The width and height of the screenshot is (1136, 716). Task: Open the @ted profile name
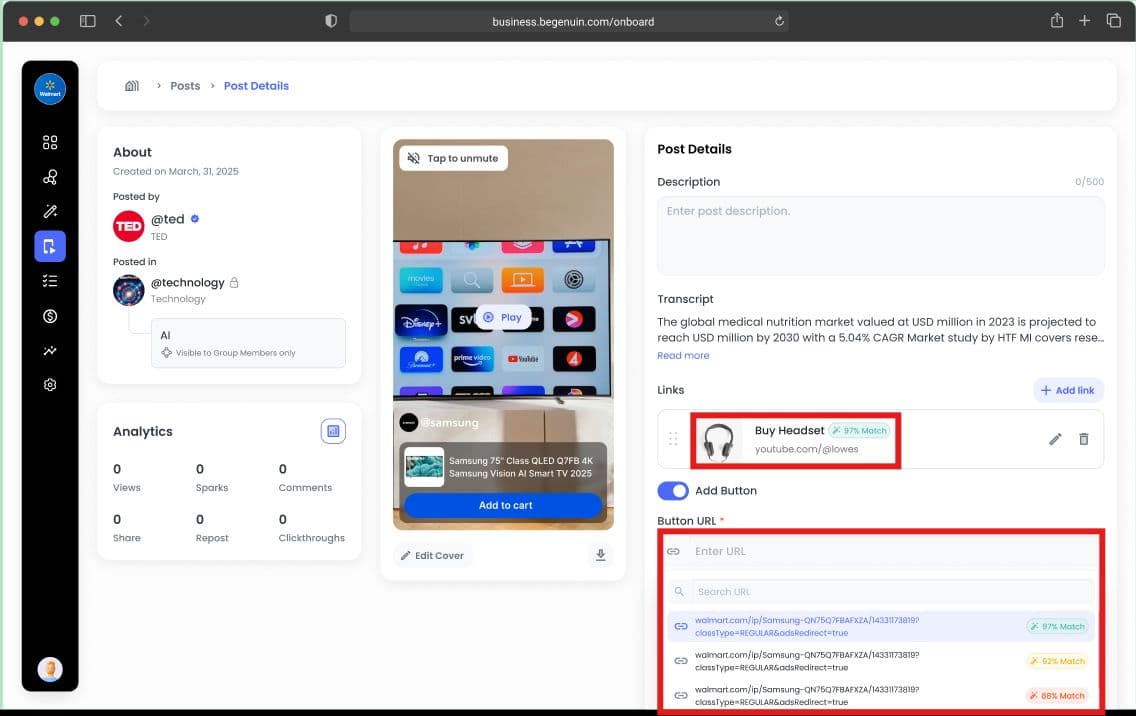coord(167,219)
